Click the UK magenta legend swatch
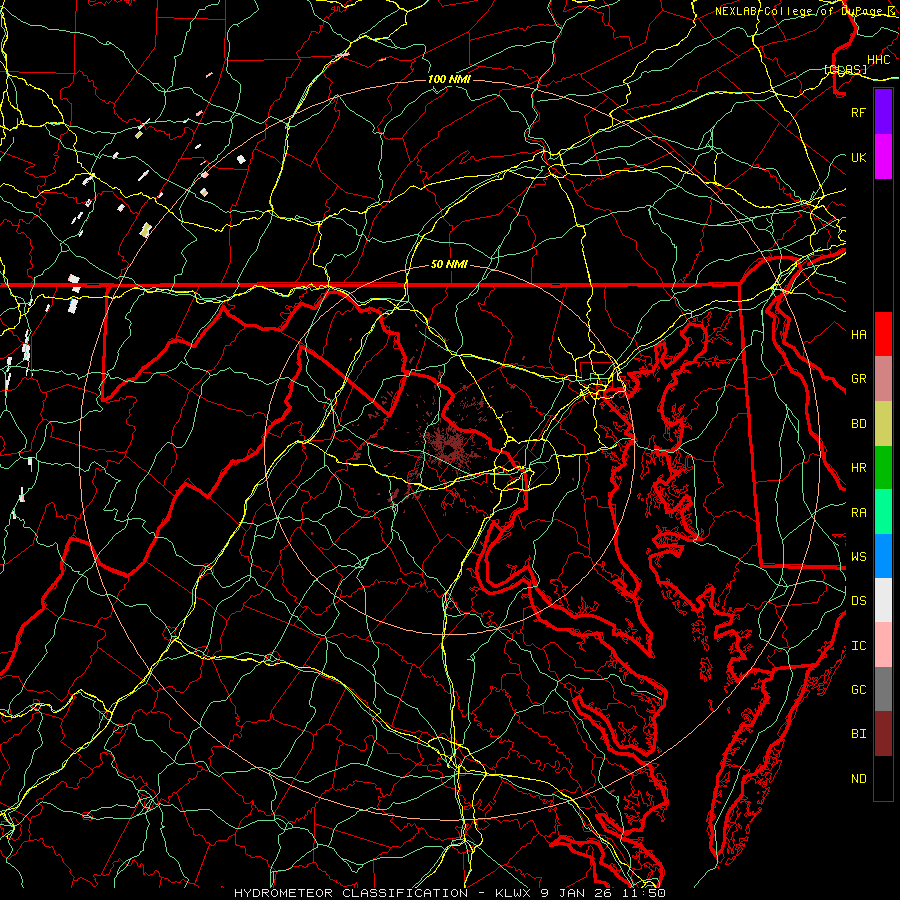The image size is (900, 900). click(x=883, y=157)
